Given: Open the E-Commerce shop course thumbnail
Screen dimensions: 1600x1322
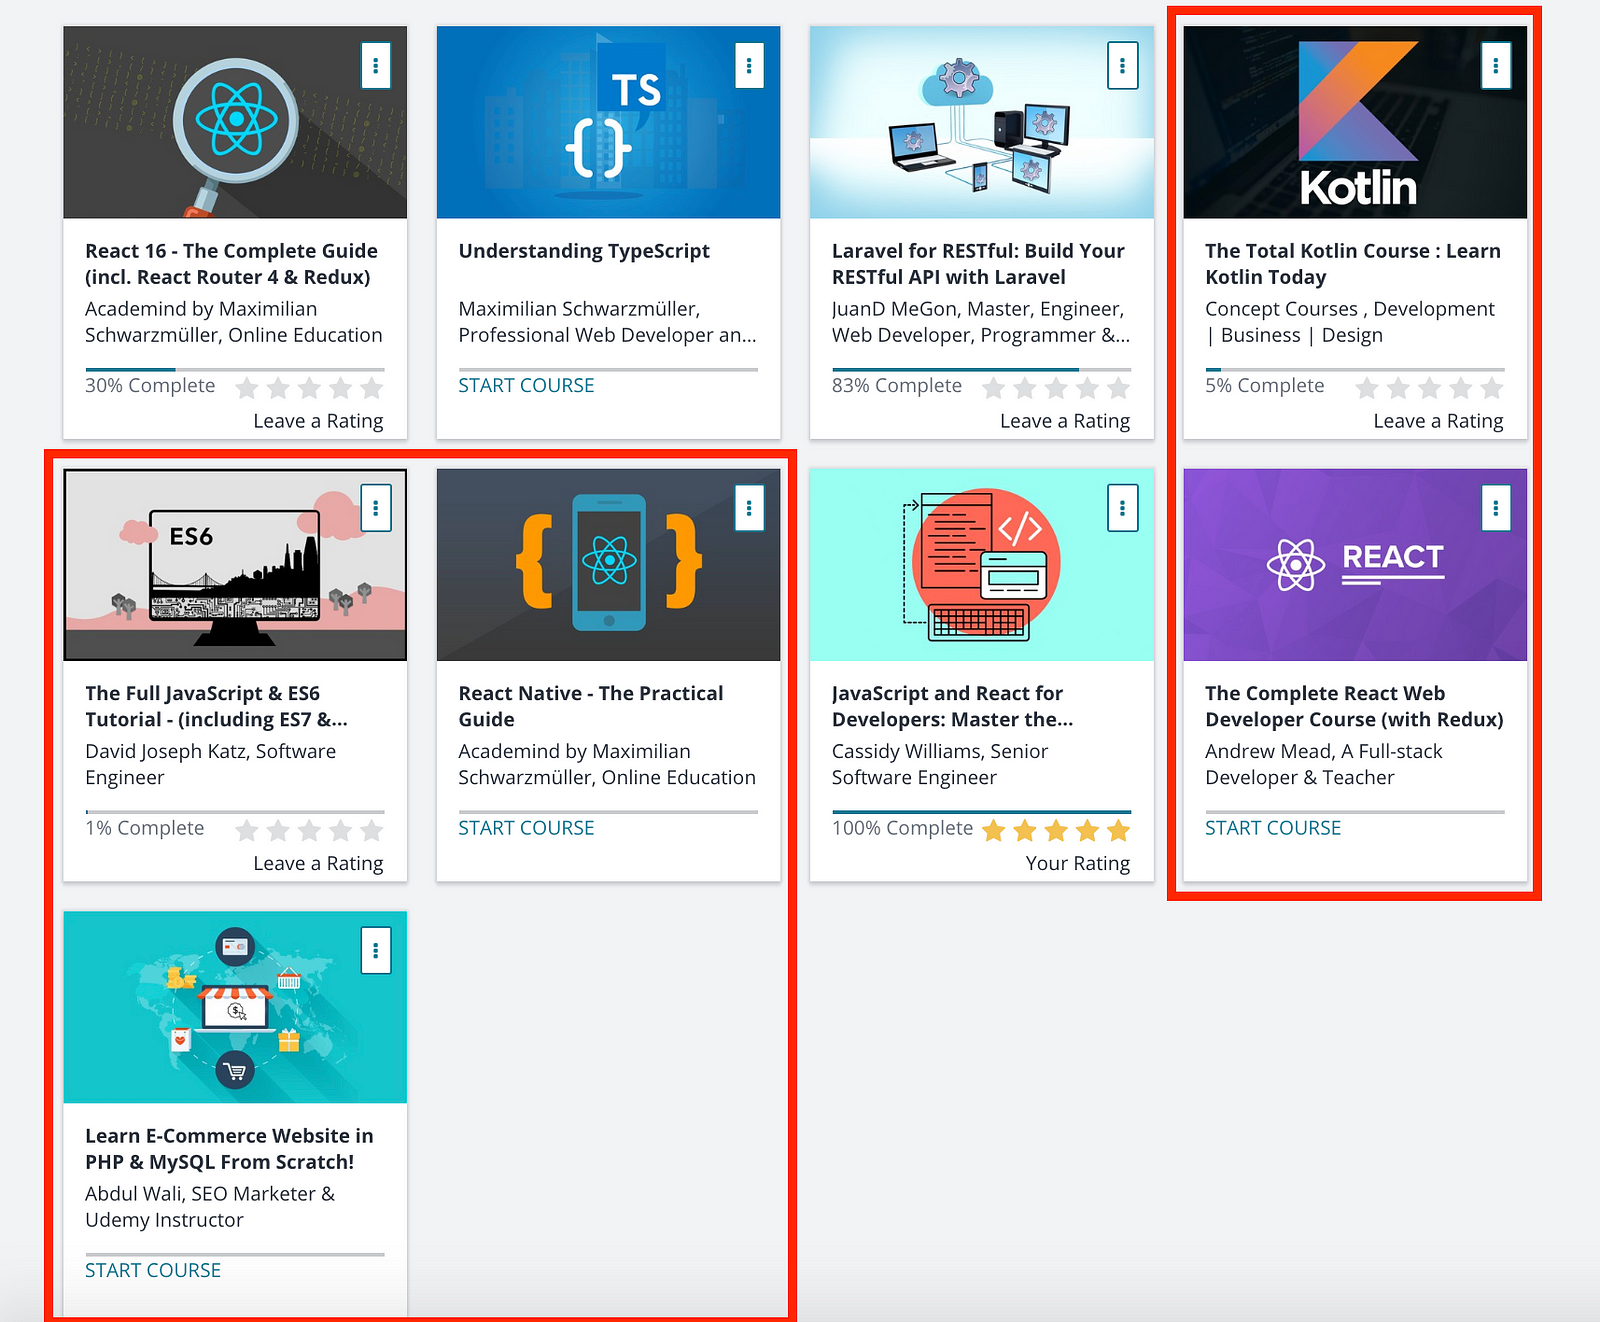Looking at the screenshot, I should pyautogui.click(x=235, y=1007).
